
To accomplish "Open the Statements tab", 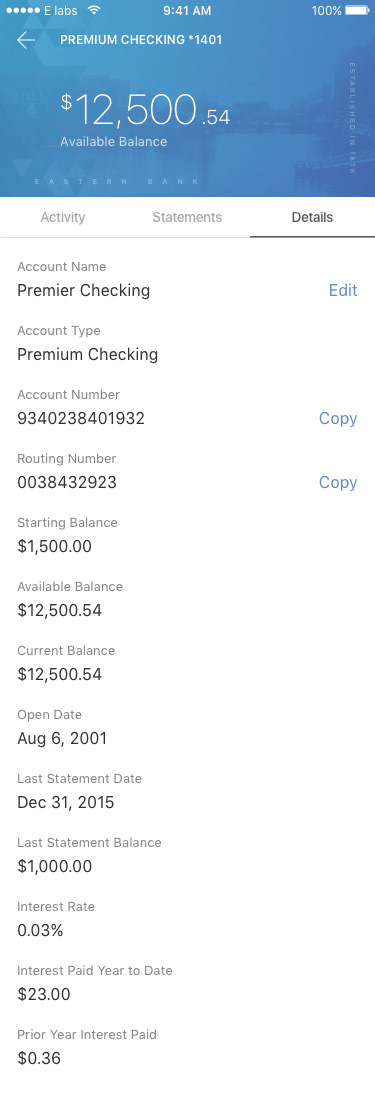I will tap(187, 217).
